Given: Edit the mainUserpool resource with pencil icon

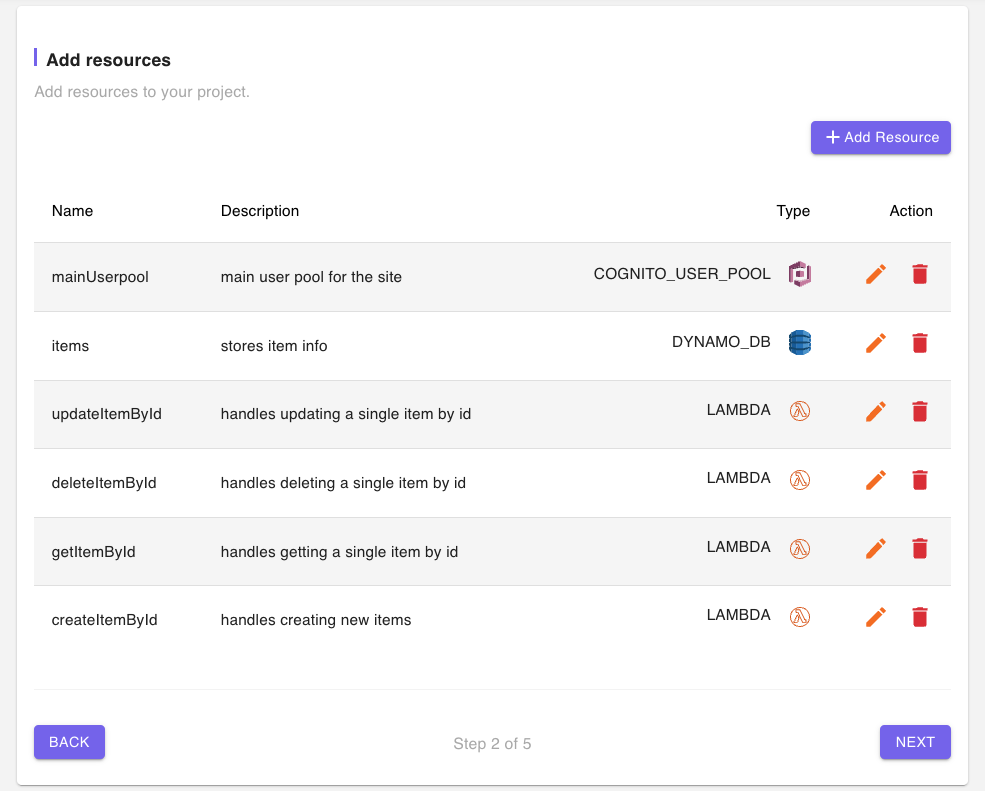Looking at the screenshot, I should point(876,275).
